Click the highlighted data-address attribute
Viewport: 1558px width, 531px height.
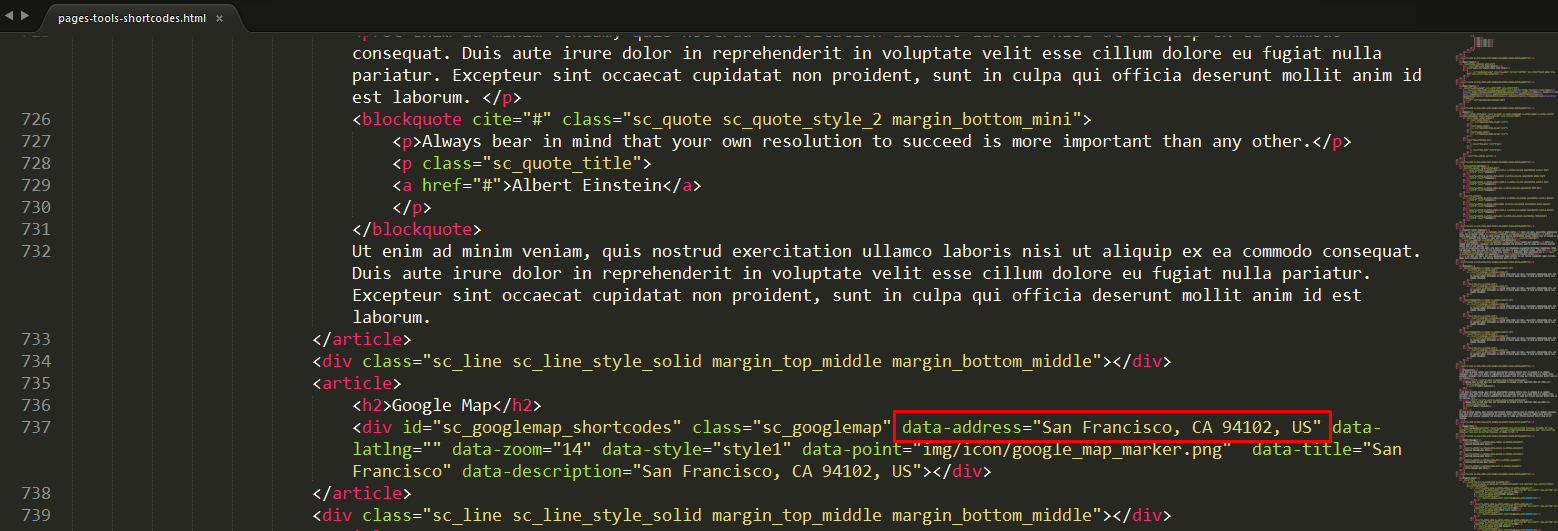pyautogui.click(x=1112, y=427)
